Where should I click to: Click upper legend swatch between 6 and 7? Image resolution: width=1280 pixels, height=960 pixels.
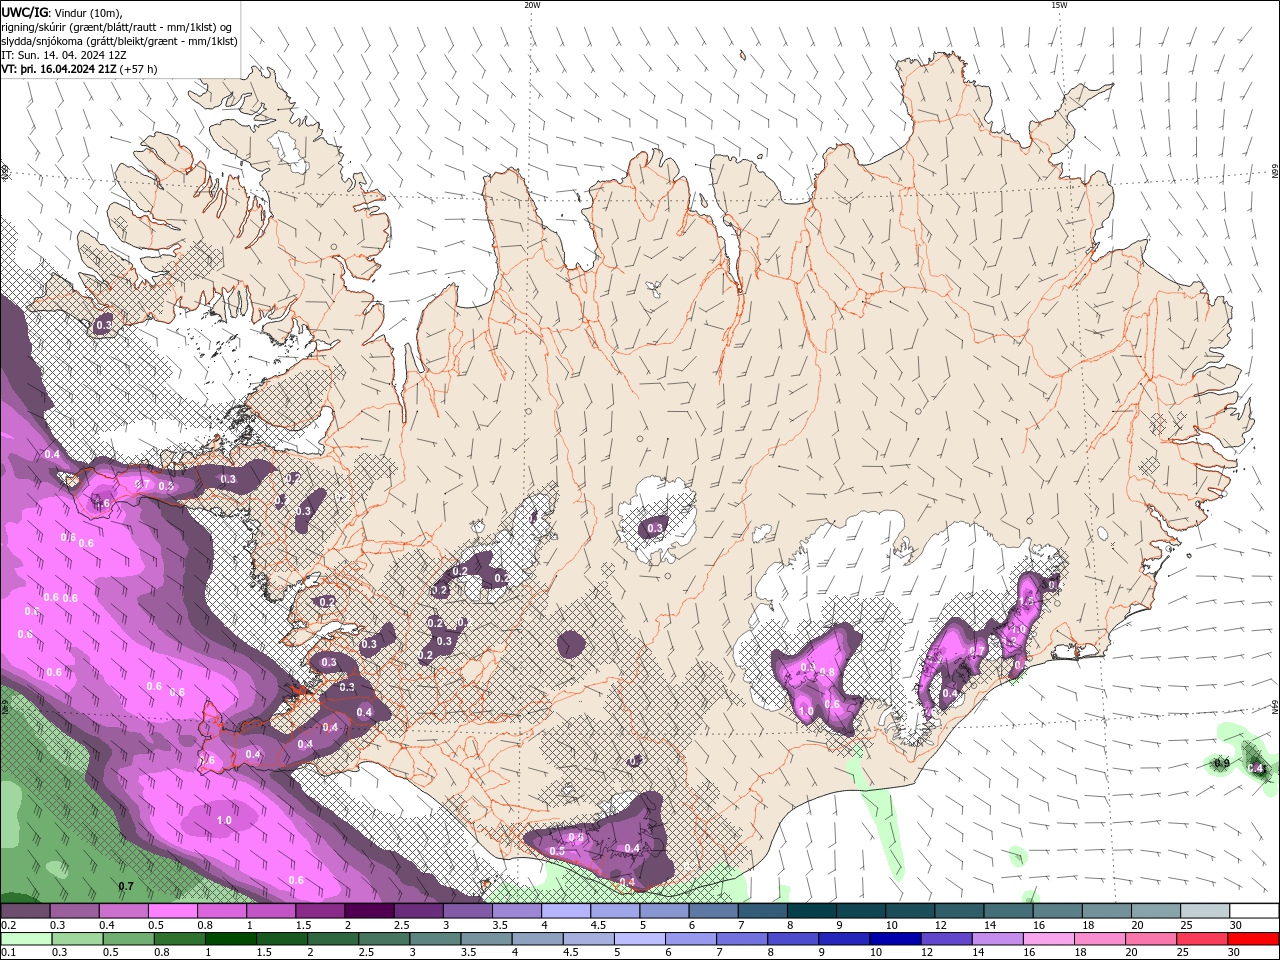(713, 911)
